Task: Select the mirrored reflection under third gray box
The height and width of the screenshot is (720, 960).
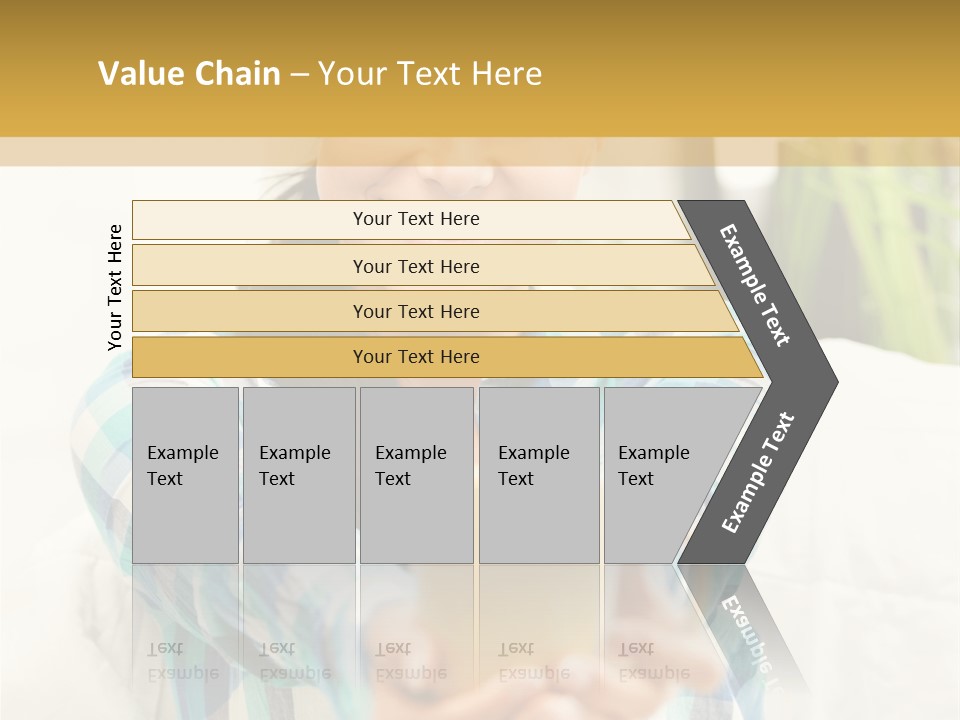Action: tap(410, 661)
